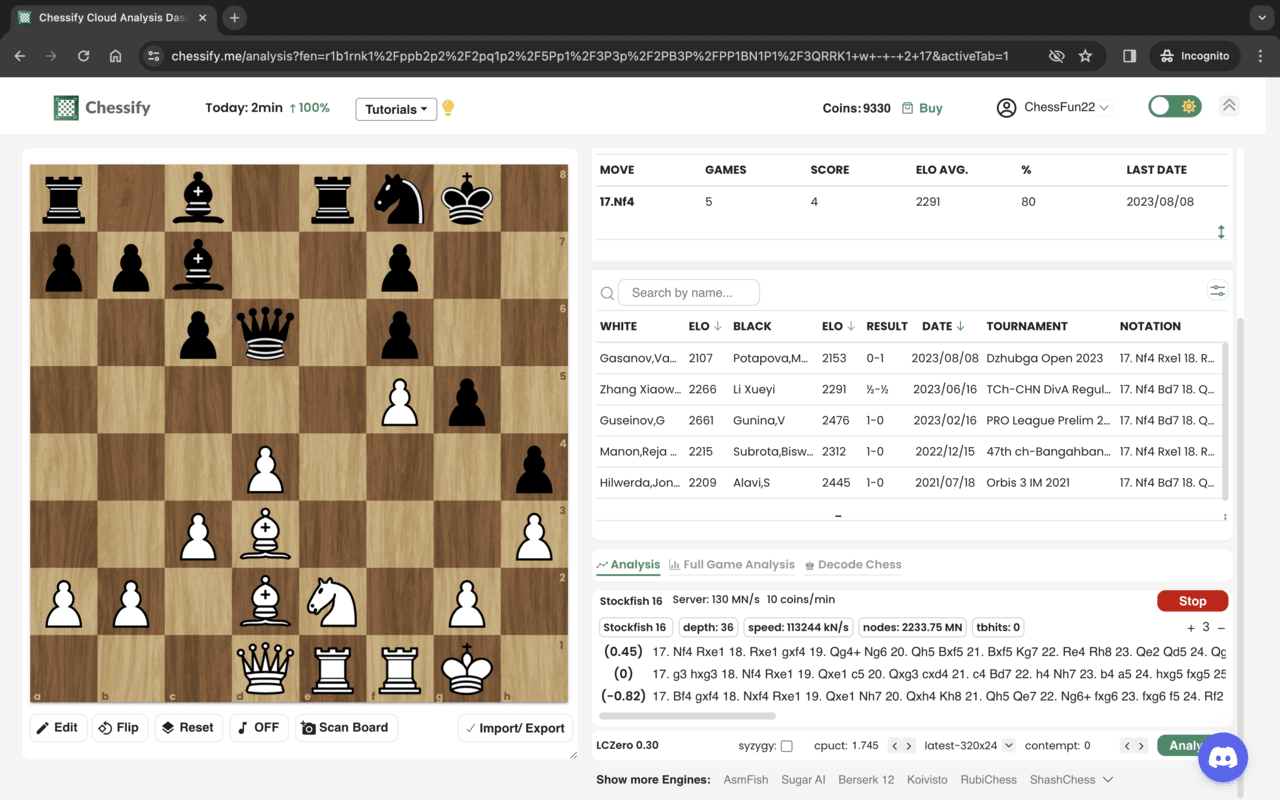
Task: Switch to the Analysis tab
Action: click(x=628, y=565)
